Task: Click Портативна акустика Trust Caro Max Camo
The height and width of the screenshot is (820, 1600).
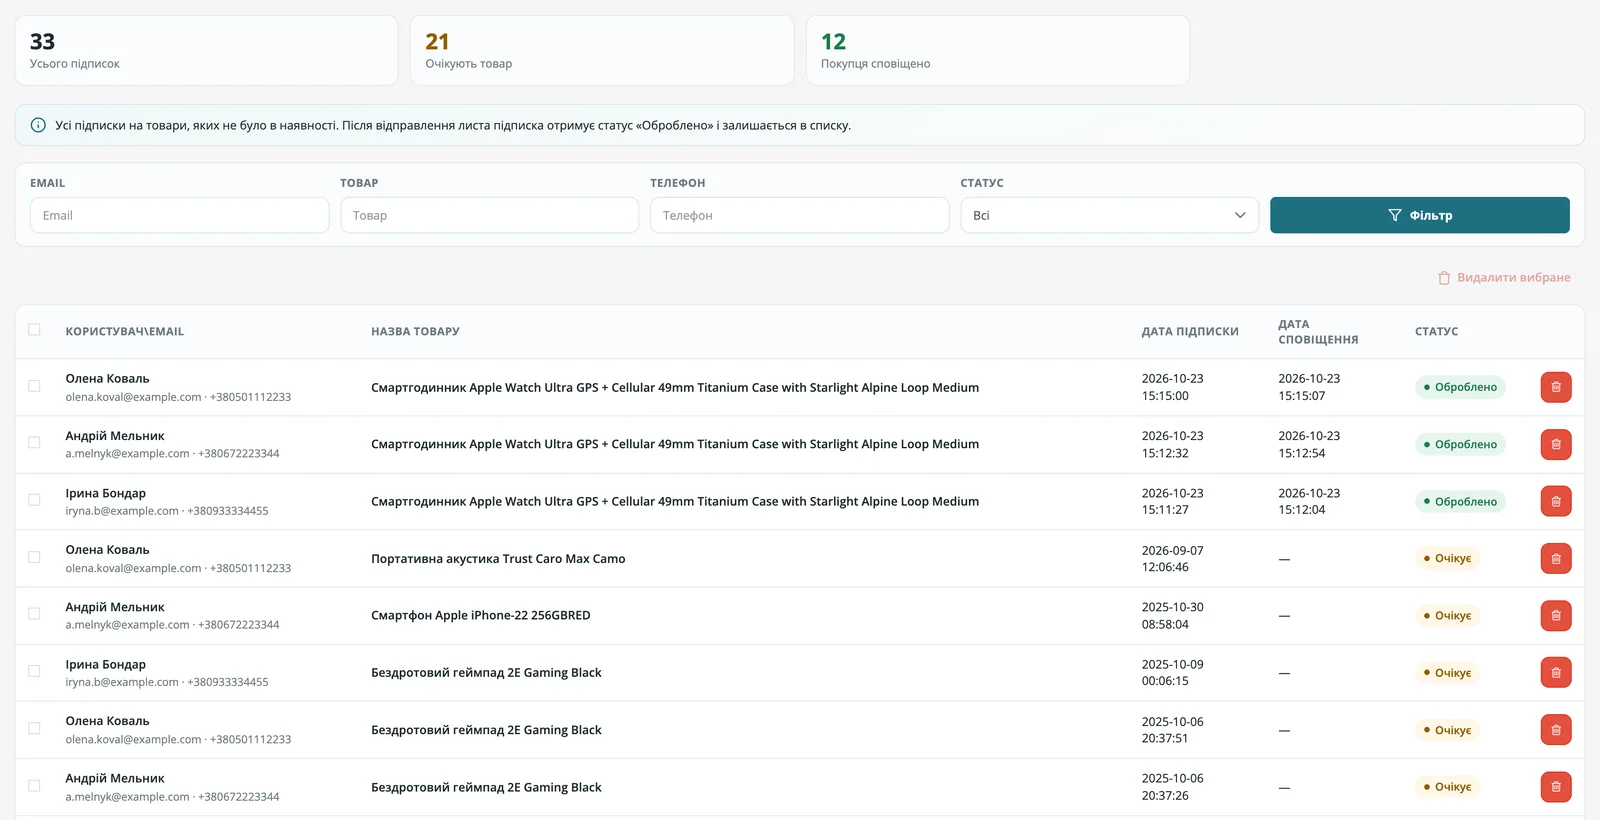Action: pyautogui.click(x=498, y=558)
